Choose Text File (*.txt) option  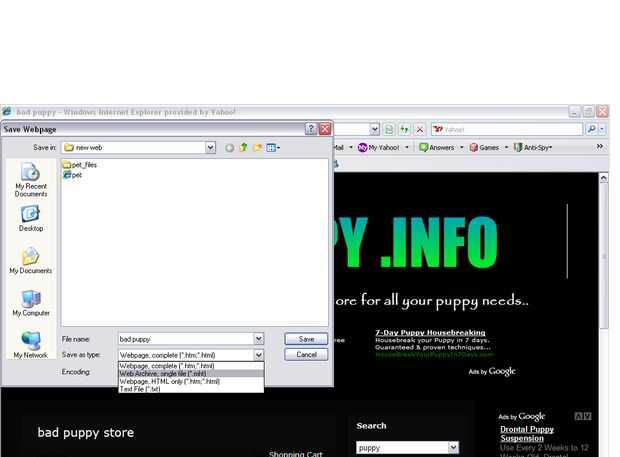(191, 389)
